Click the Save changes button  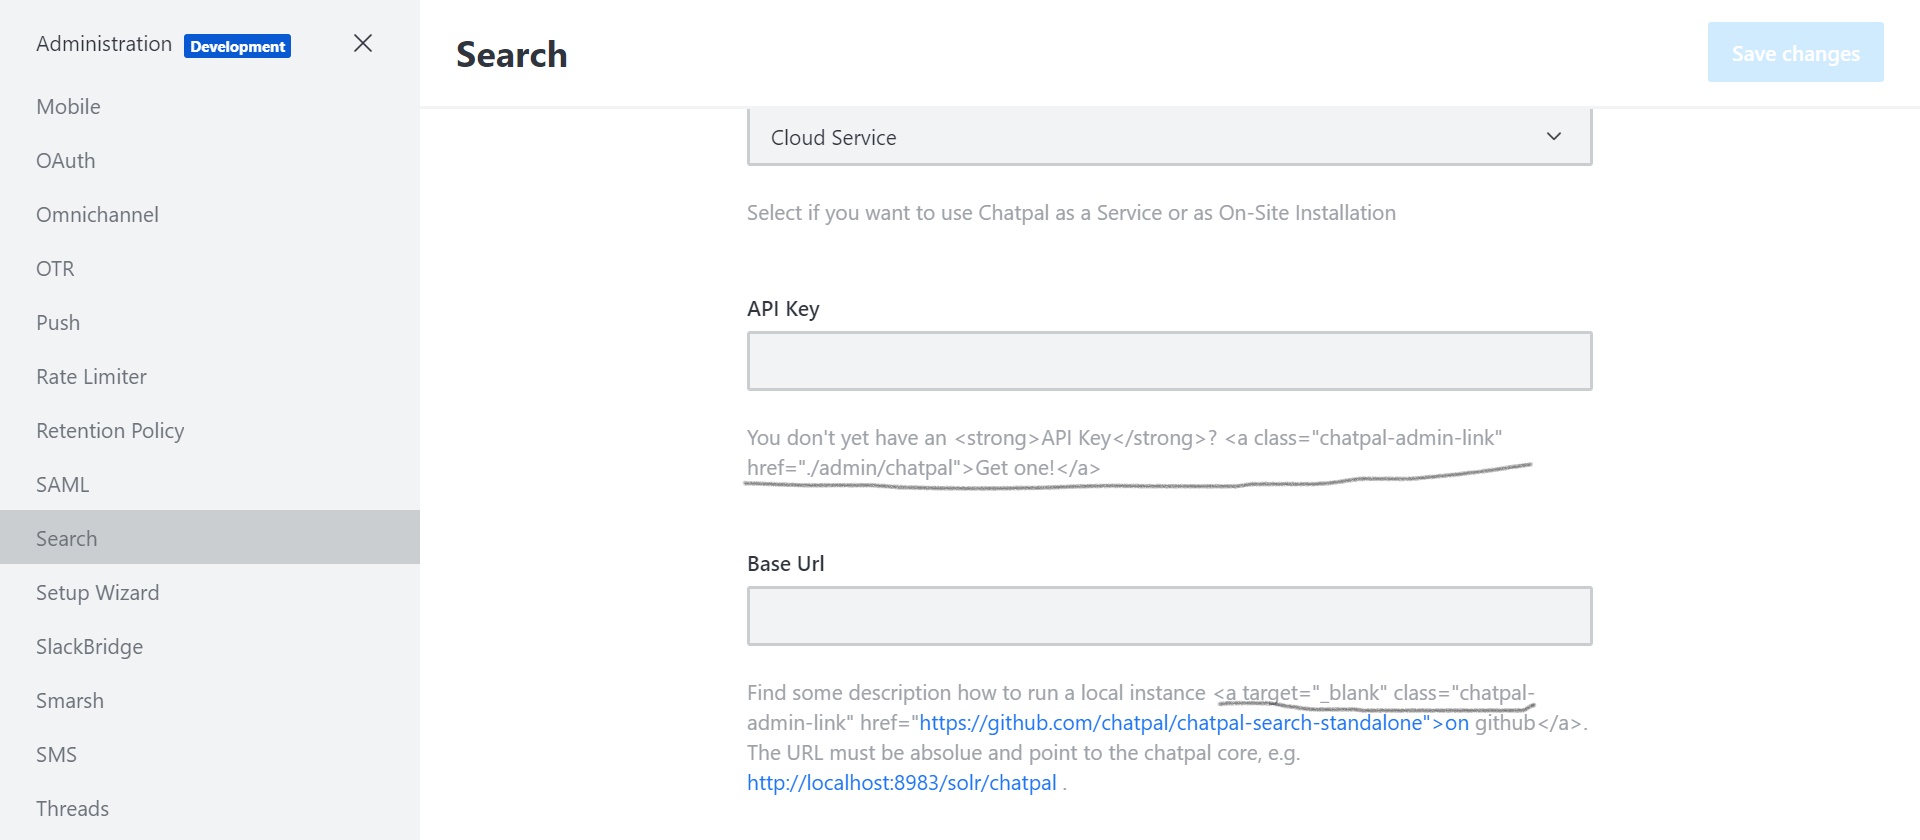[x=1795, y=53]
